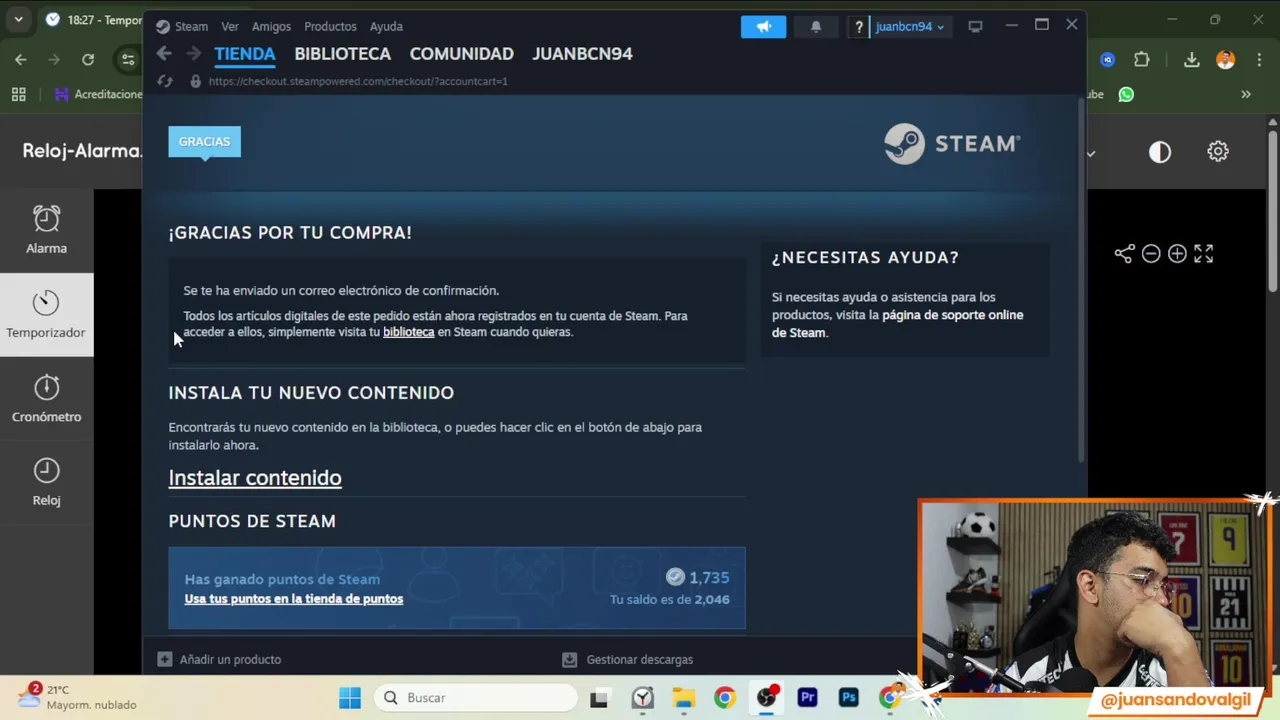Expand hidden bookmarks chevron in Chrome
This screenshot has height=720, width=1280.
pyautogui.click(x=1246, y=94)
